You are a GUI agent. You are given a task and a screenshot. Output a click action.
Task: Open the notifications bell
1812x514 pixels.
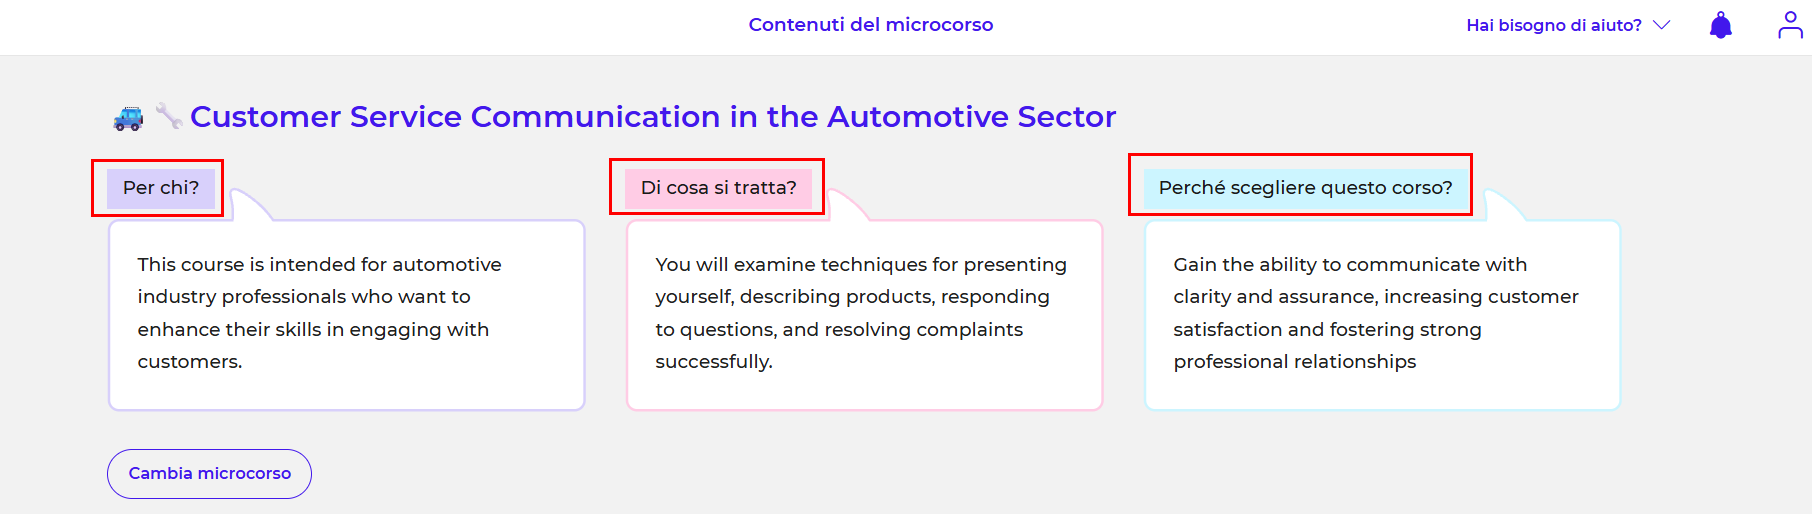[1720, 25]
